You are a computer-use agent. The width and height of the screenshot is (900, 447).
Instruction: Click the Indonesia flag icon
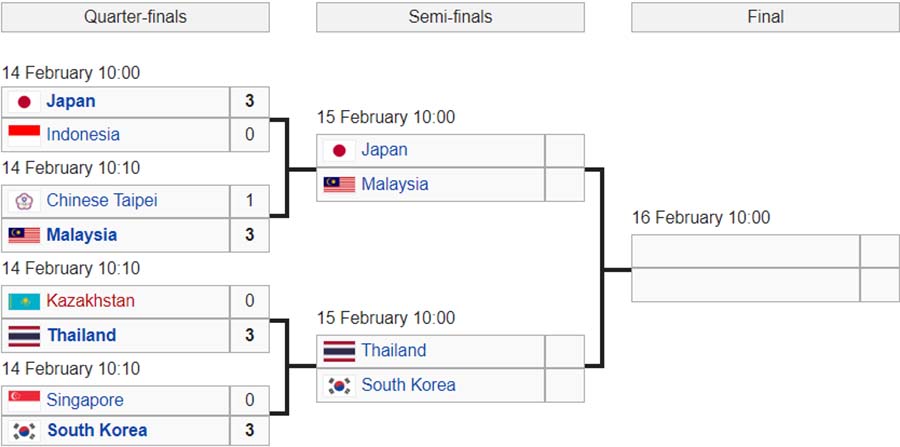click(24, 135)
